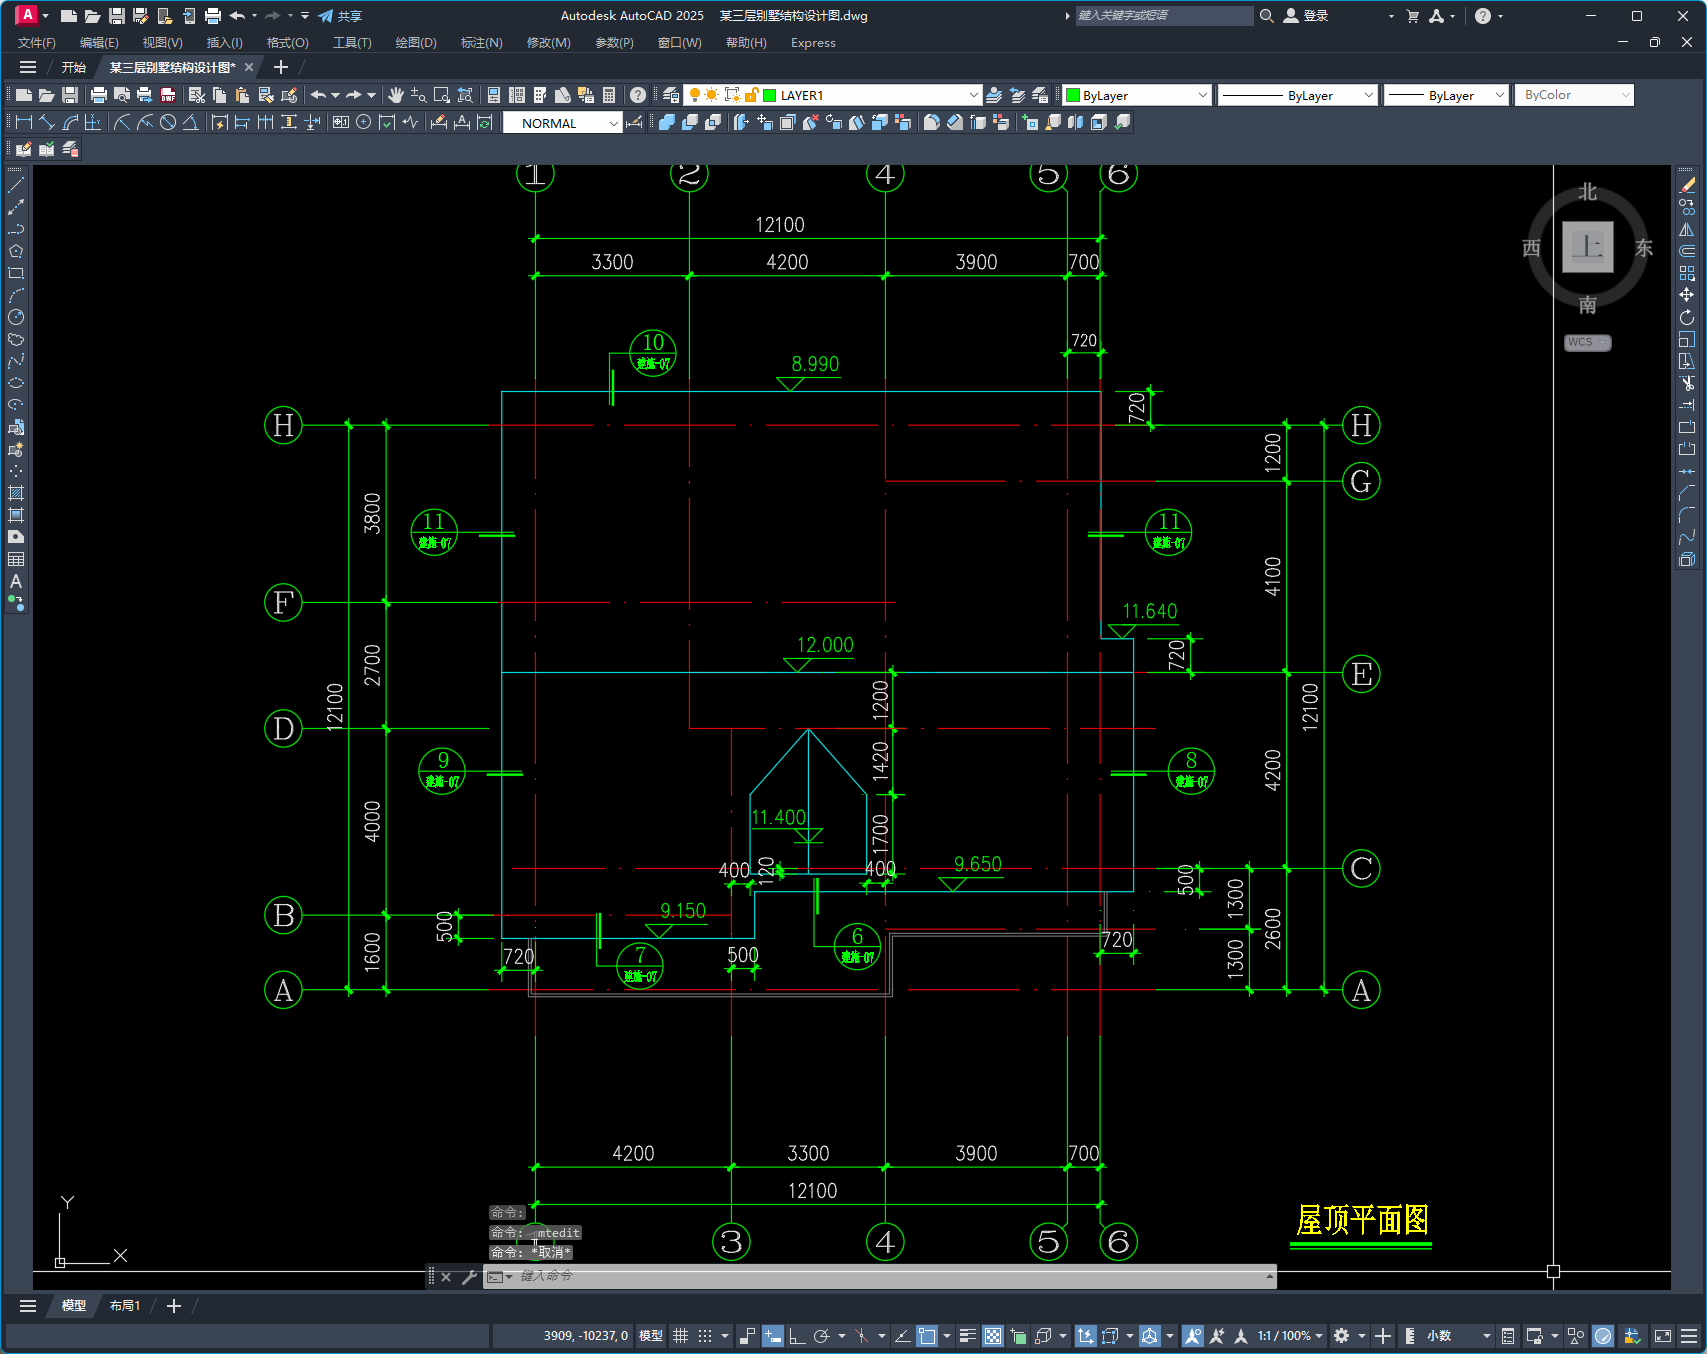
Task: Click the ViewCube 上 top face
Action: [x=1587, y=246]
